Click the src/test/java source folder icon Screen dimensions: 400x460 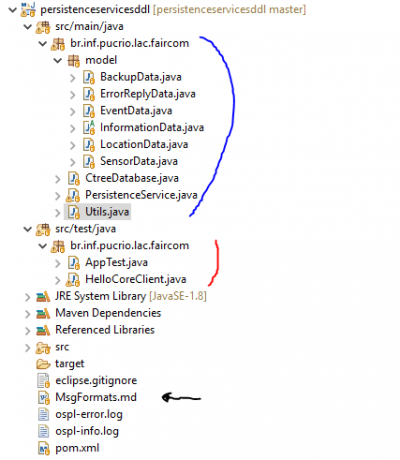tap(43, 229)
